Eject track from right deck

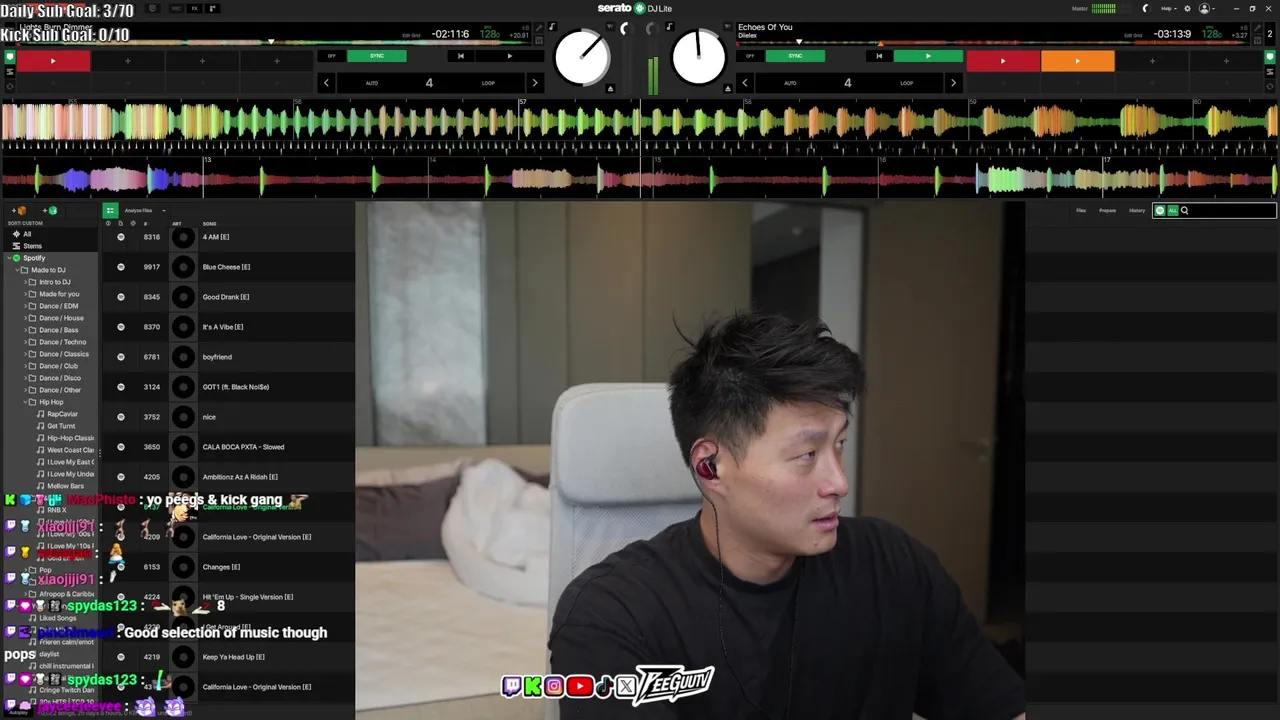coord(727,89)
